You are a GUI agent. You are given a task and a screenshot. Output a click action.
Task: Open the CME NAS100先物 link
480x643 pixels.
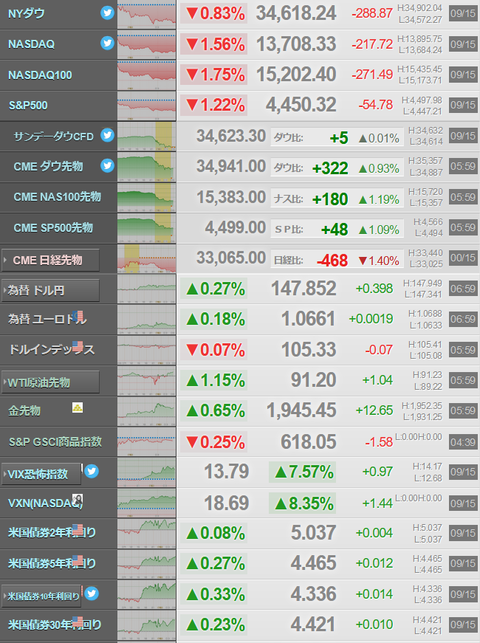click(57, 197)
